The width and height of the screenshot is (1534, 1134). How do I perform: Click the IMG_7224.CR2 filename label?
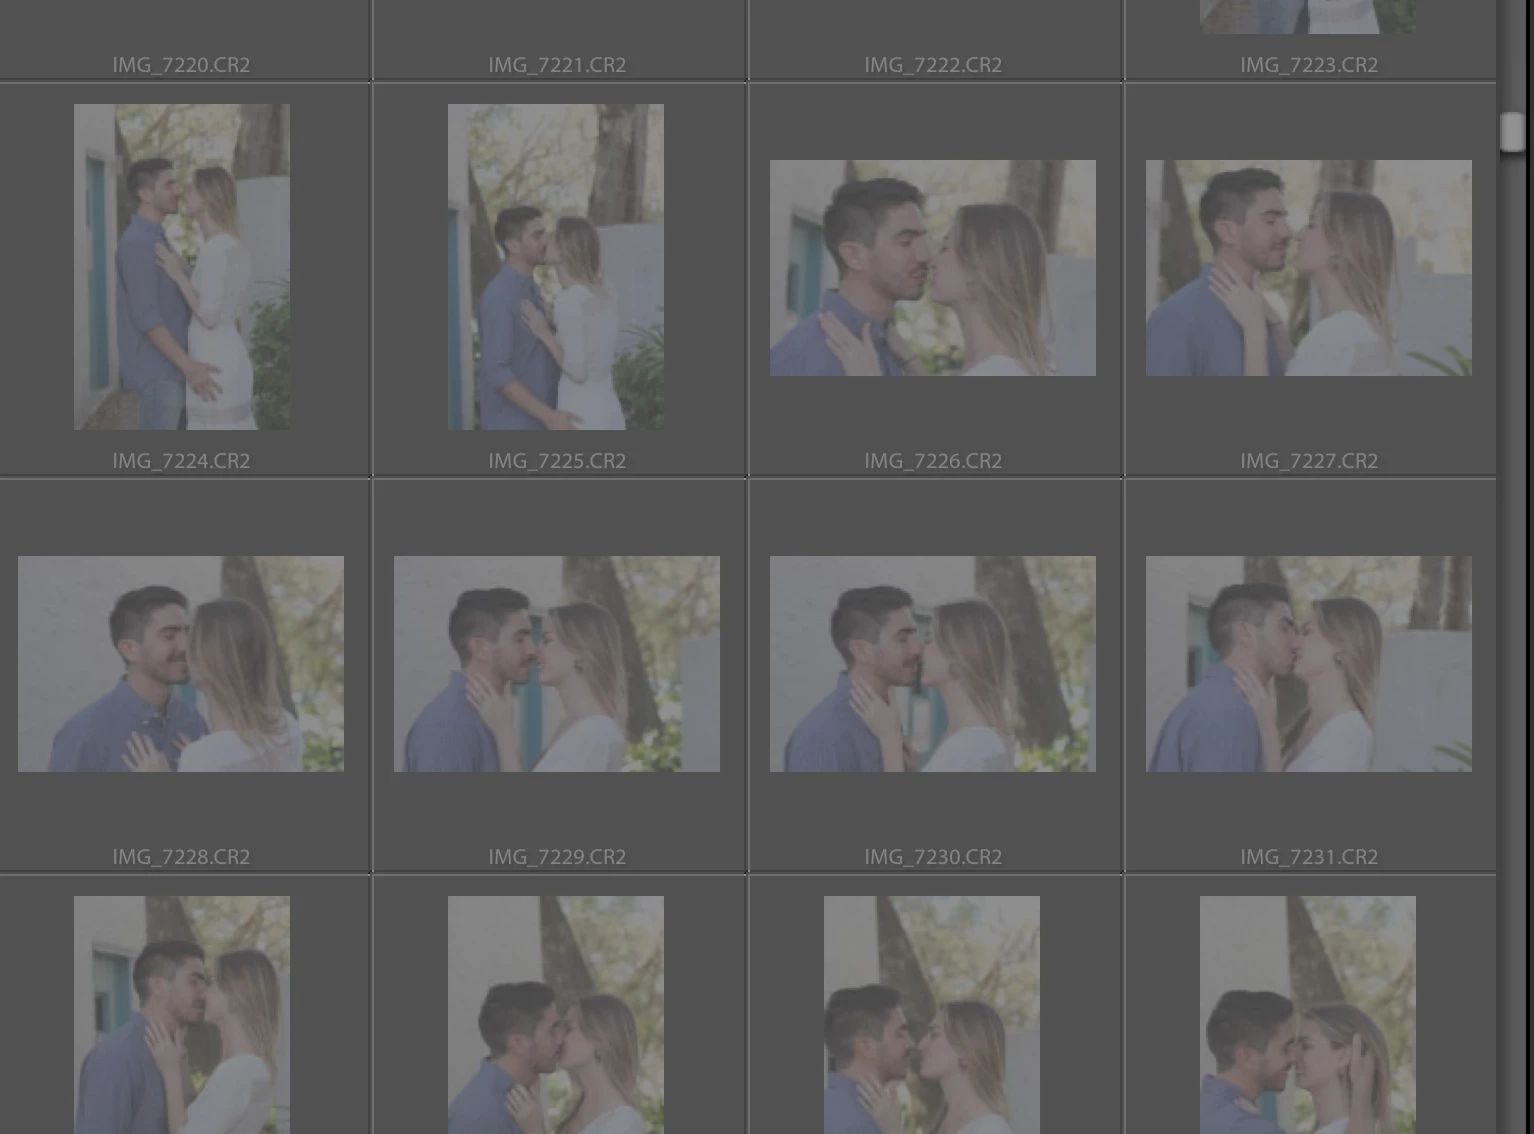click(181, 461)
